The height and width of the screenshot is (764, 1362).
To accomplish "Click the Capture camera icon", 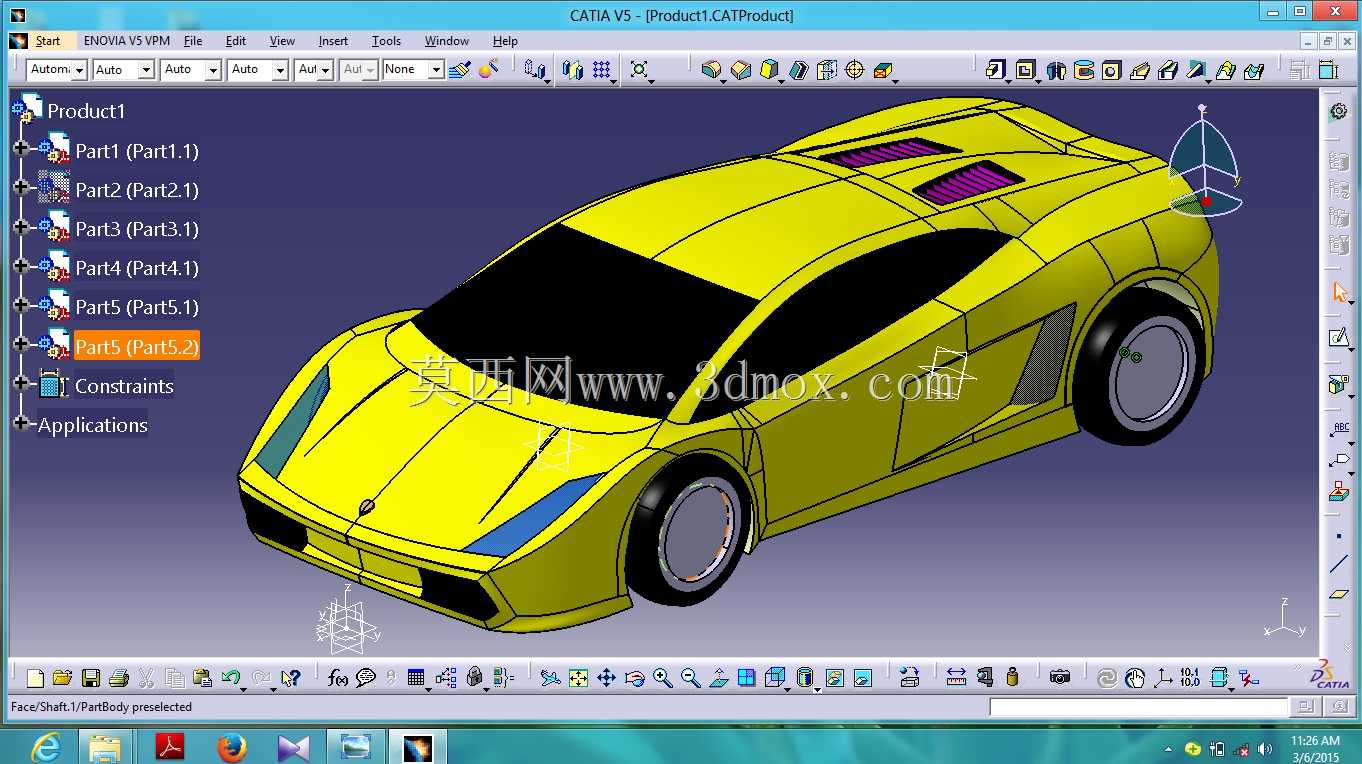I will (1060, 678).
